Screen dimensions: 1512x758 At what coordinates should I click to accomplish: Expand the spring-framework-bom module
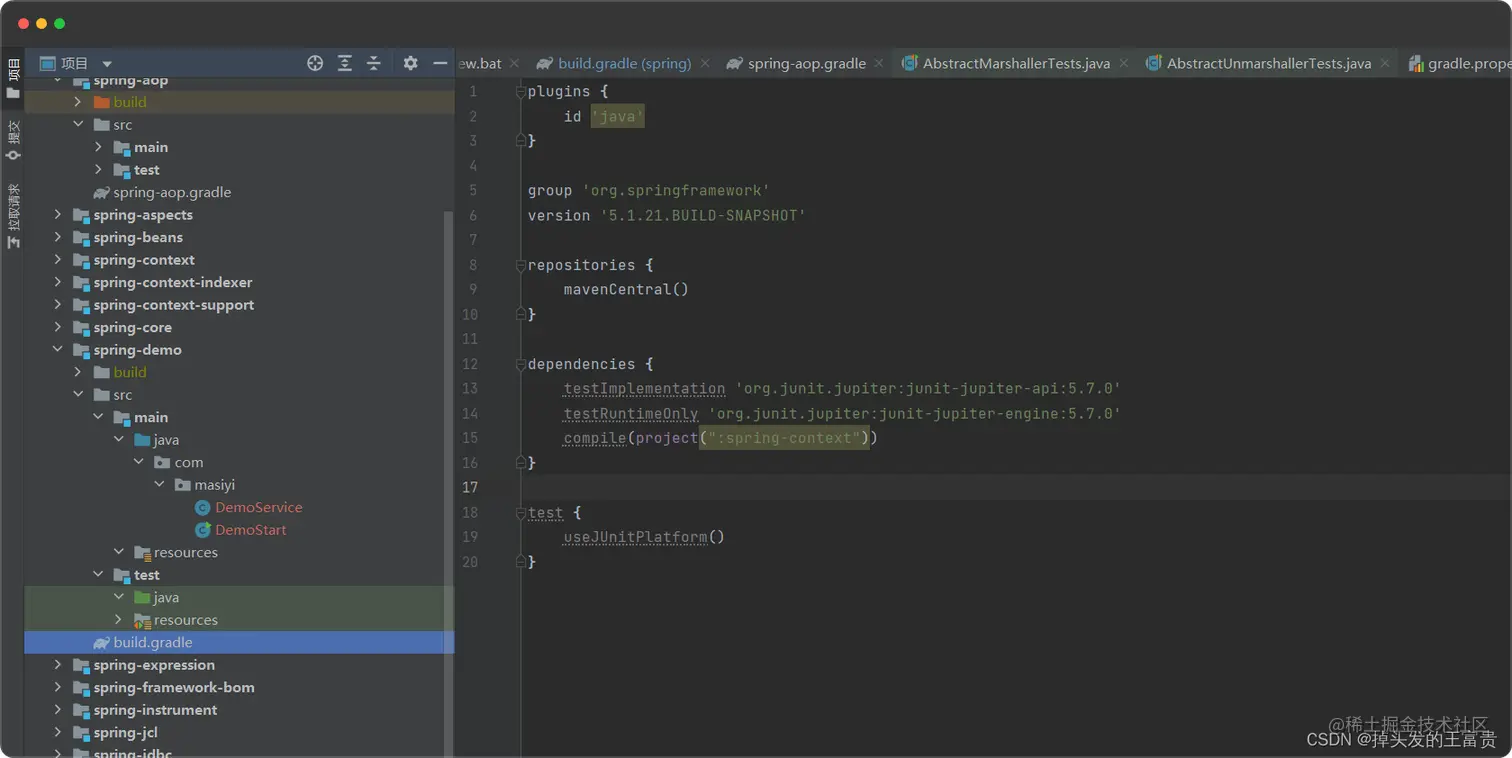[58, 688]
